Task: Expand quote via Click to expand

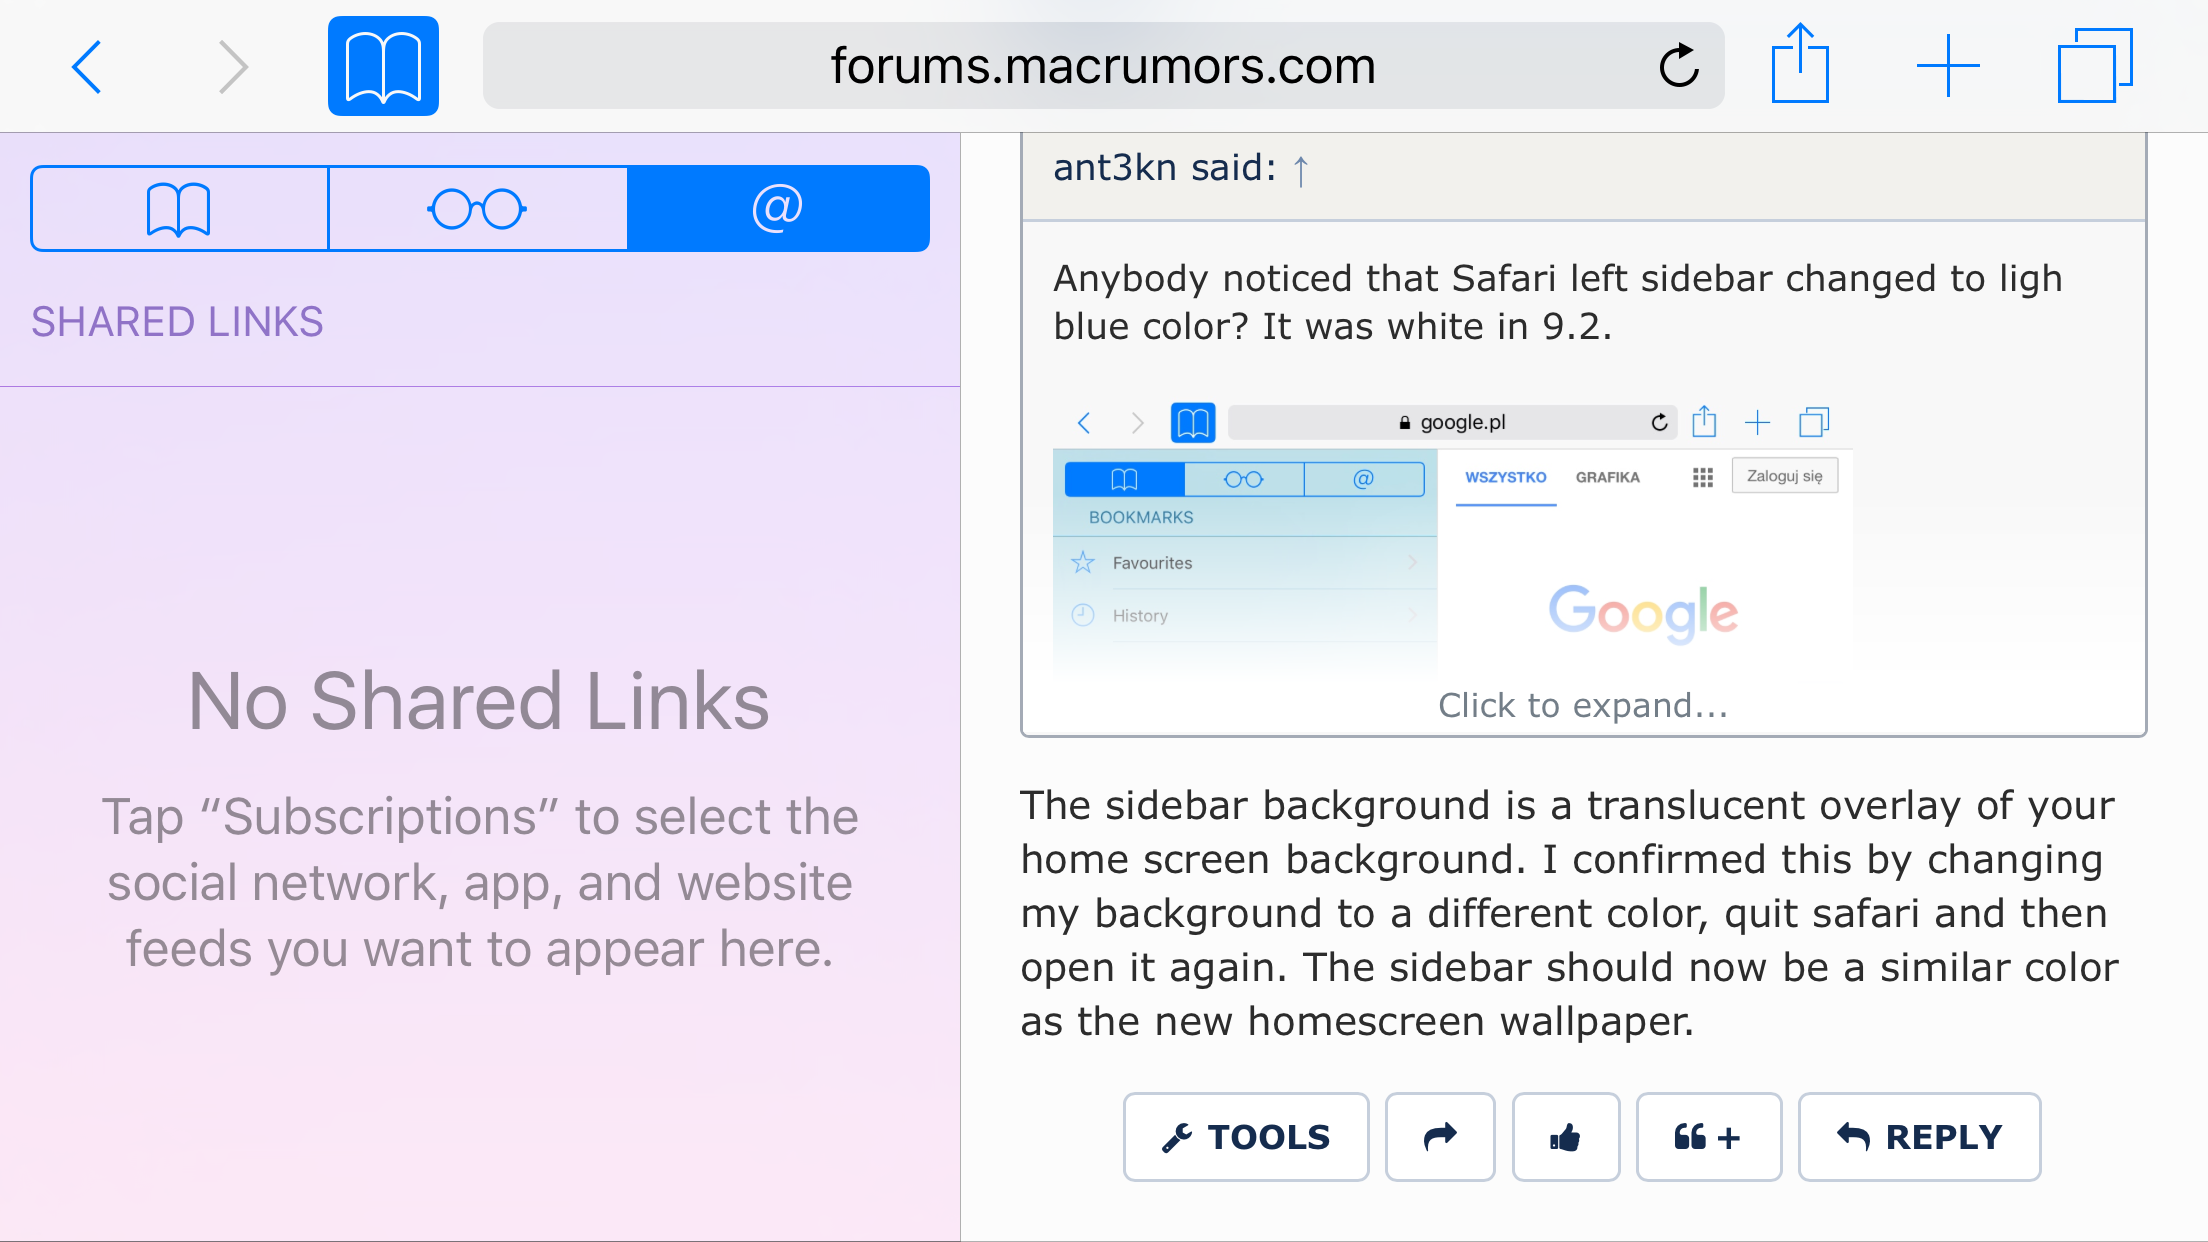Action: pos(1583,706)
